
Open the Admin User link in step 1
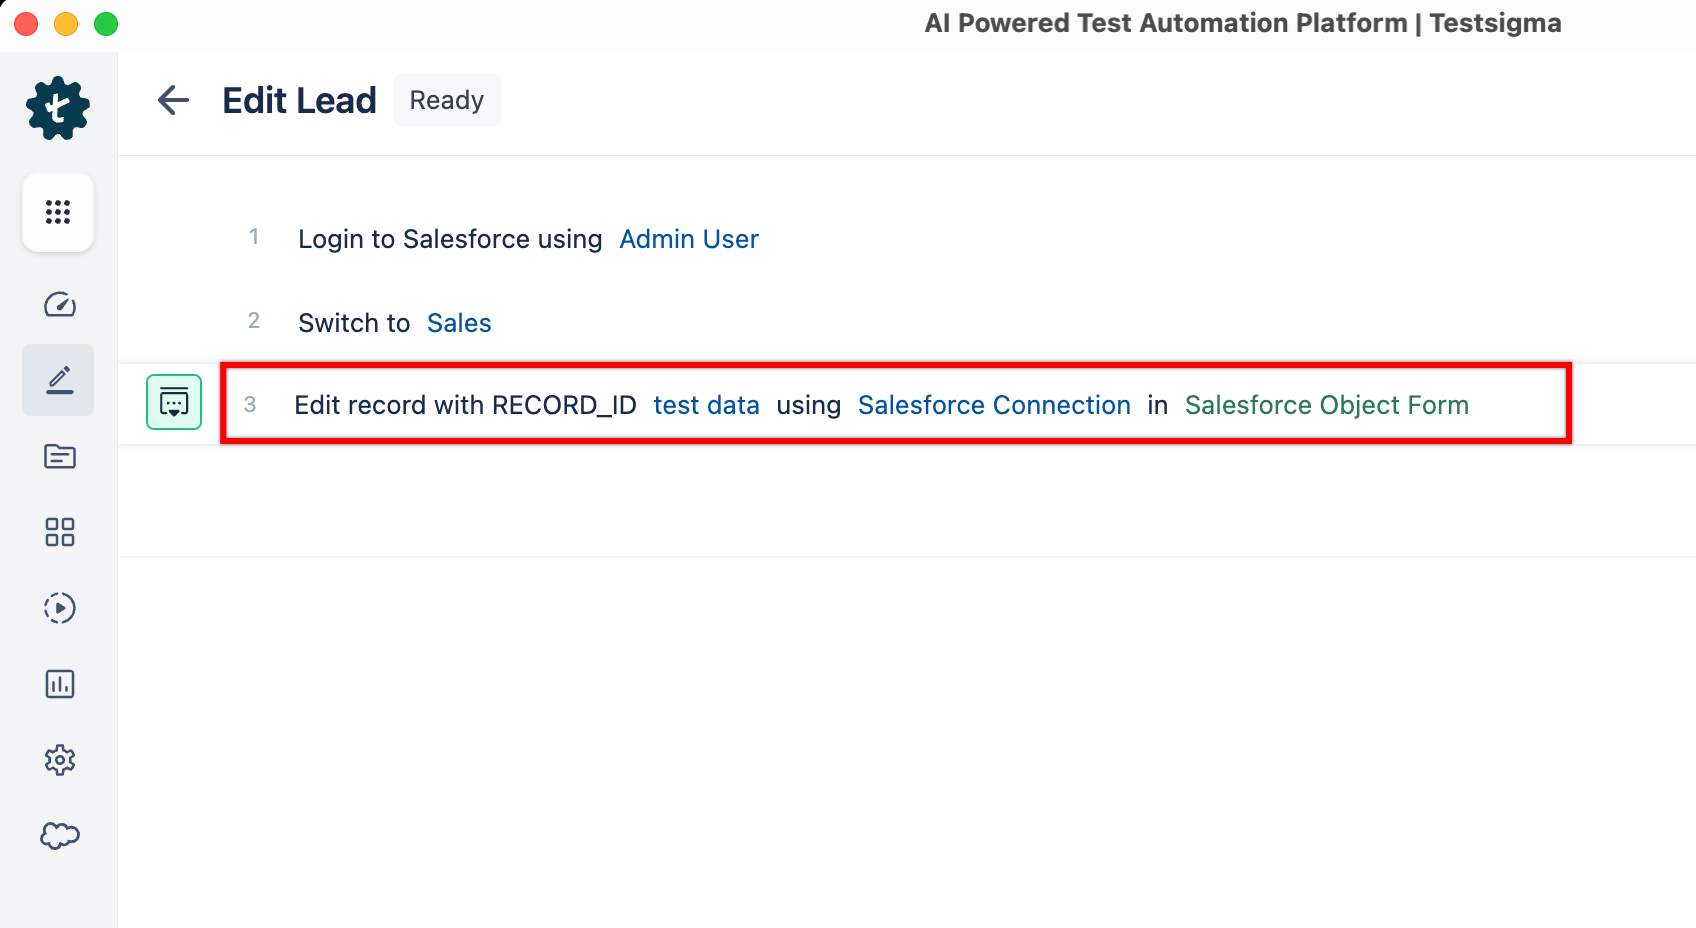[x=689, y=239]
